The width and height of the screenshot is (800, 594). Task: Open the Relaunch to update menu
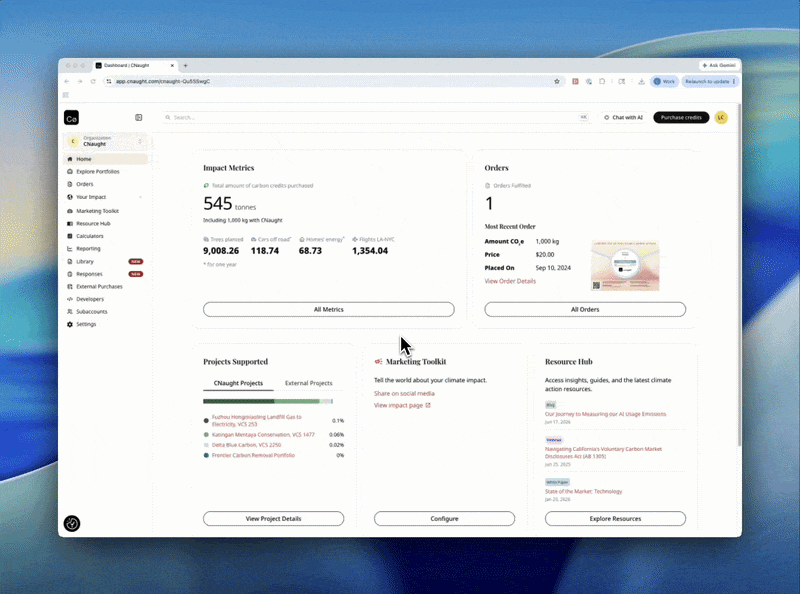point(710,81)
